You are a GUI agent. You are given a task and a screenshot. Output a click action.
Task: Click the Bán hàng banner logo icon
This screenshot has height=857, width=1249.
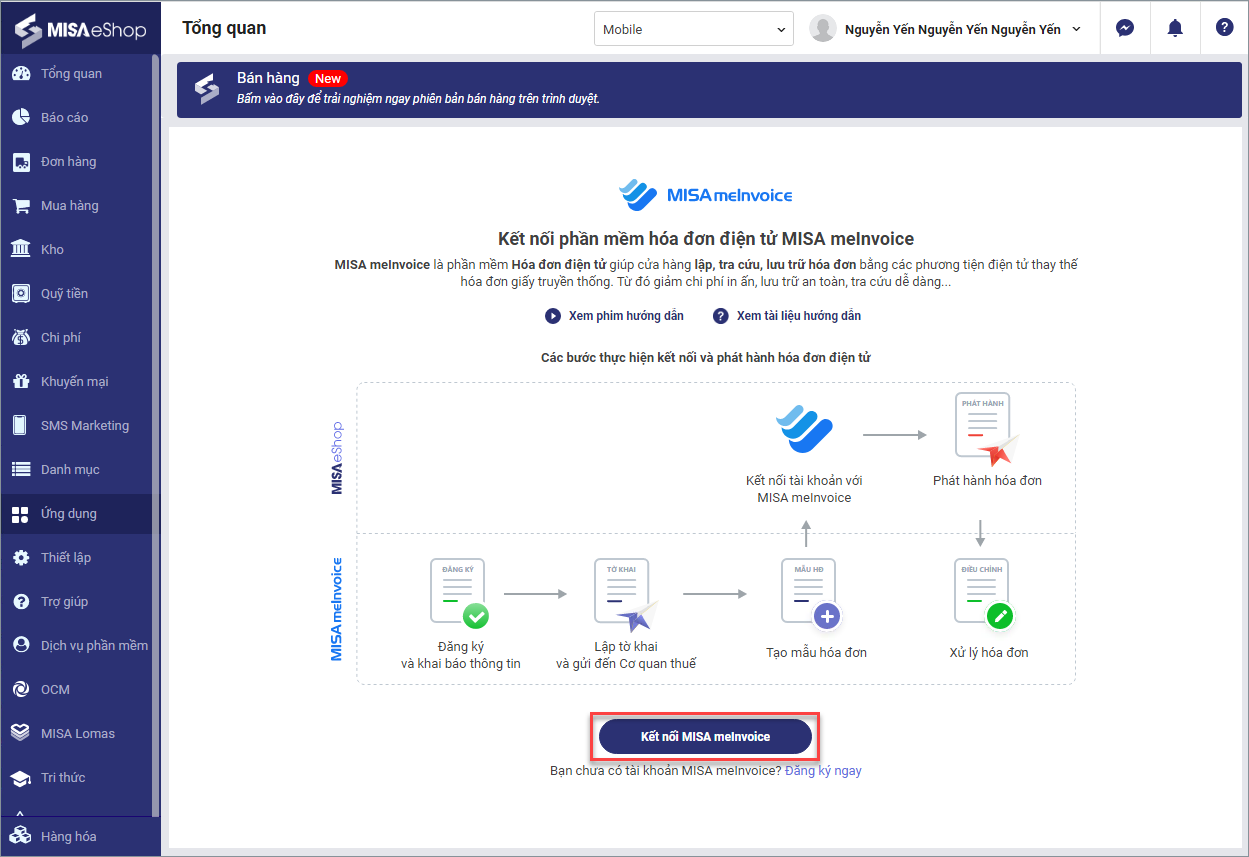[207, 89]
